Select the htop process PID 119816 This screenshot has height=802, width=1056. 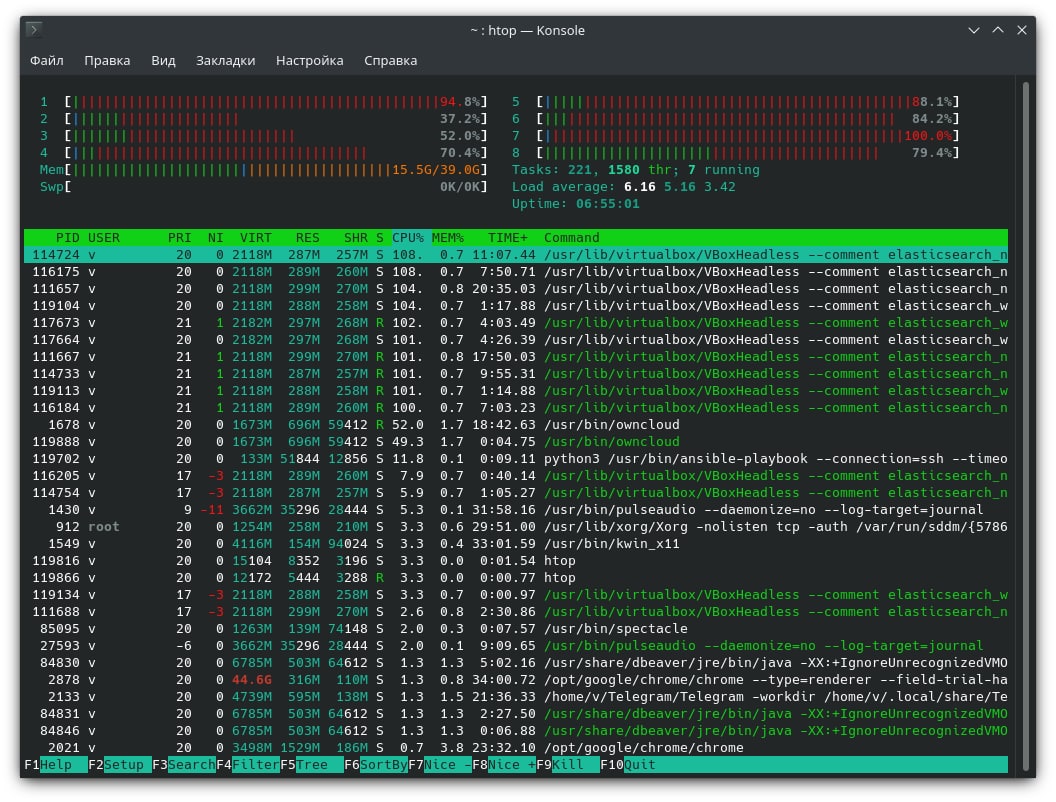coord(516,560)
